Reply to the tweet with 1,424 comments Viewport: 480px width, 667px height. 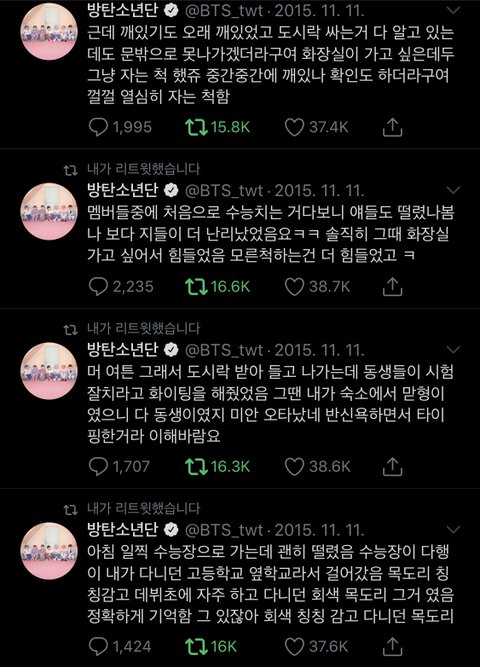point(98,647)
